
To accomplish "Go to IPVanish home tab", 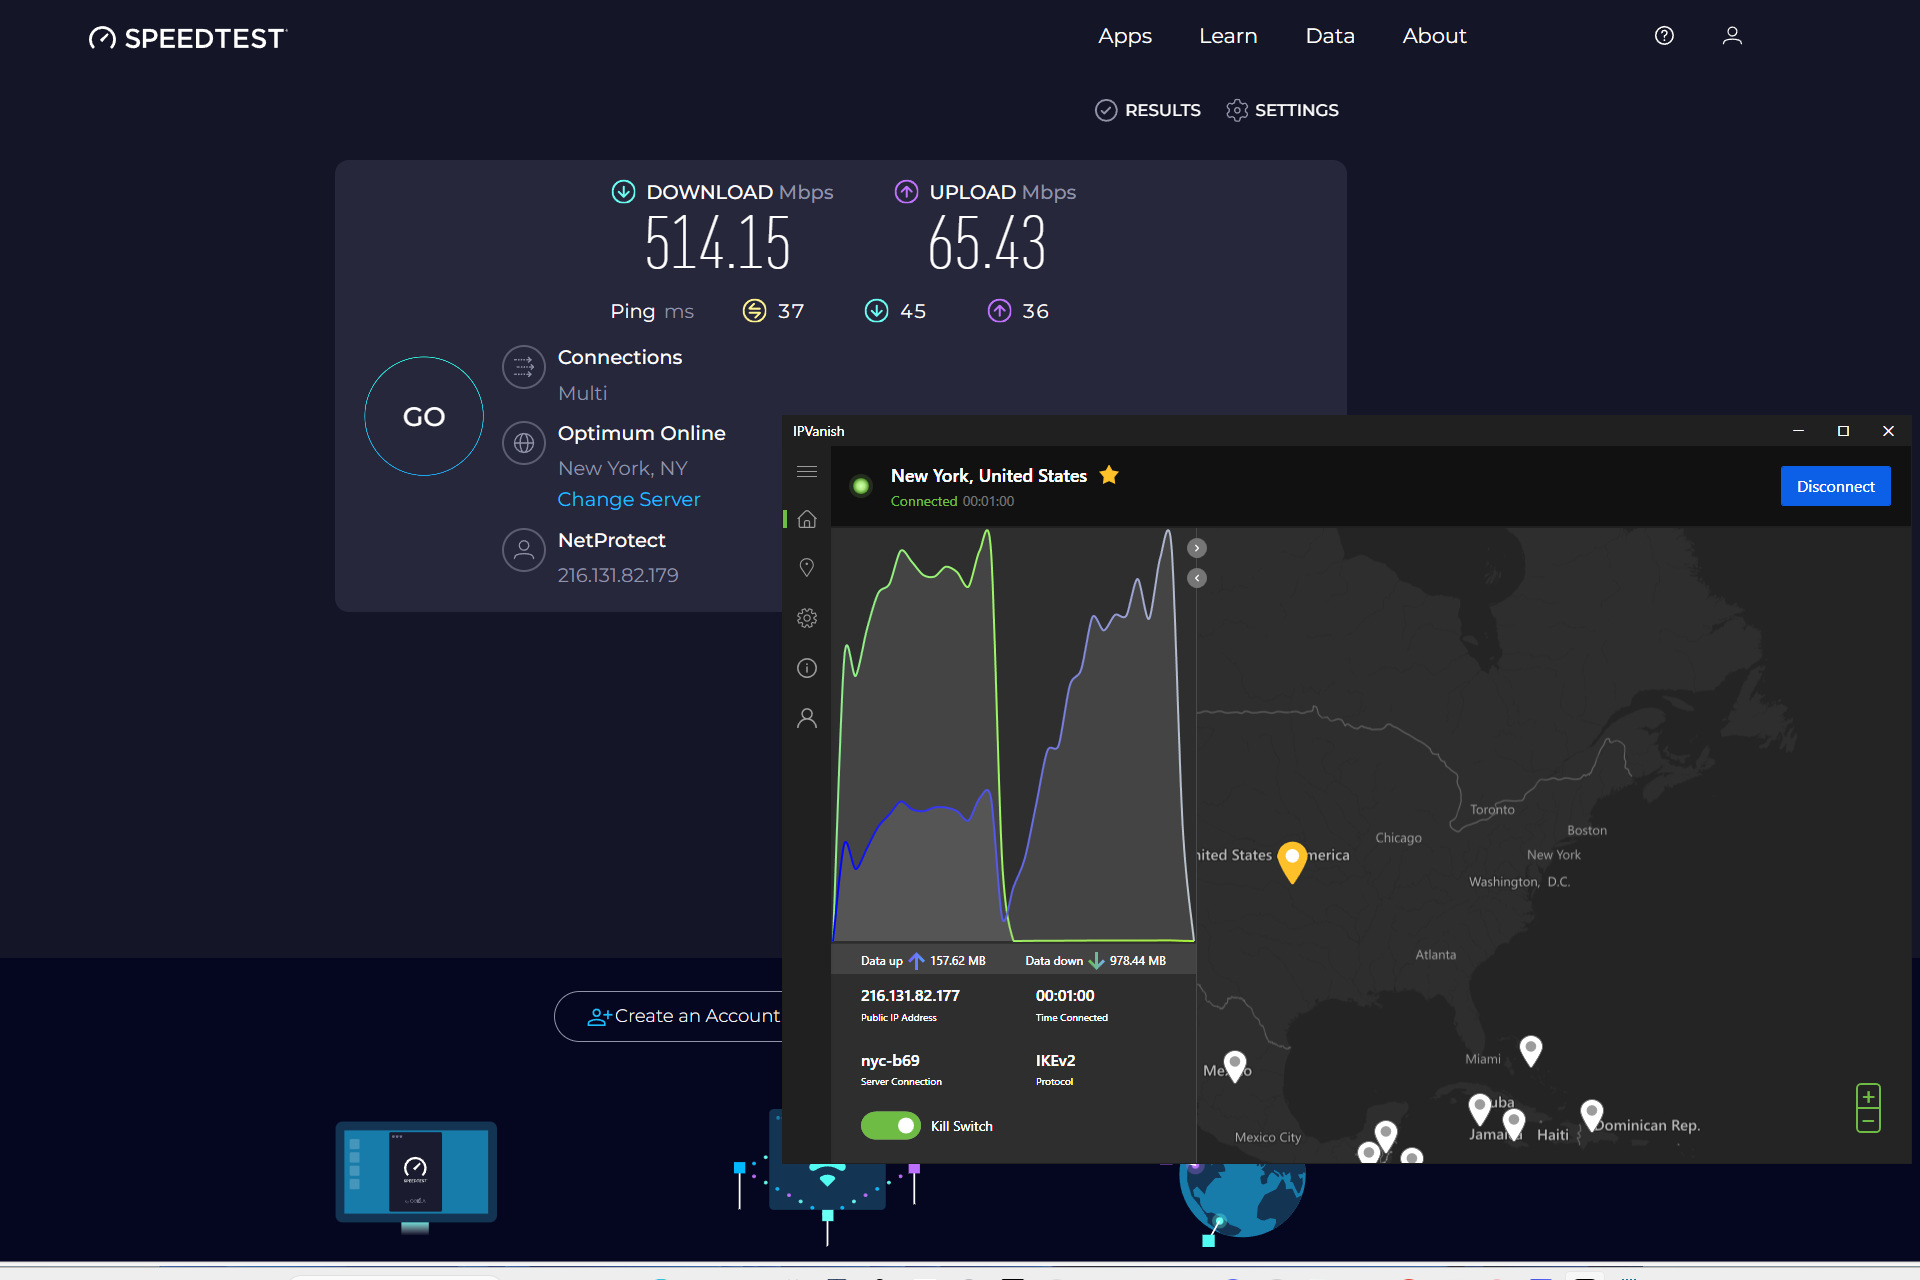I will (807, 519).
